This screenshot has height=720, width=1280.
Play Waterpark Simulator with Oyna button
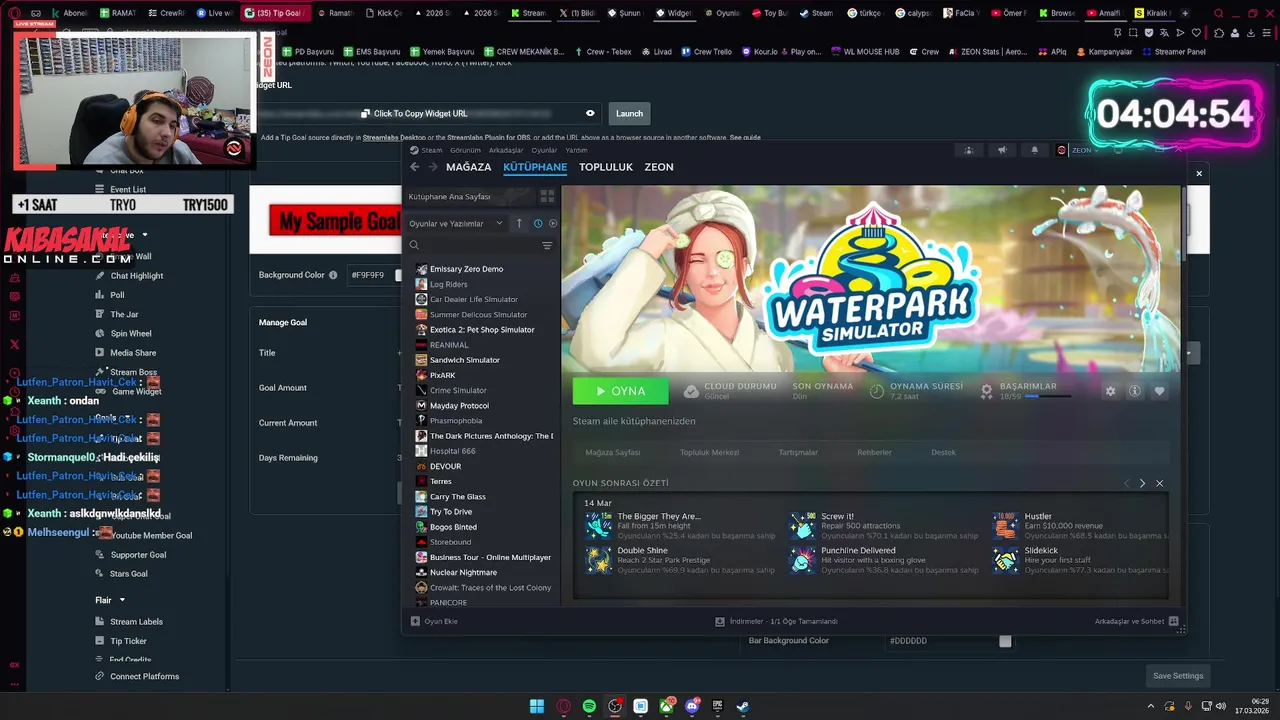click(620, 391)
